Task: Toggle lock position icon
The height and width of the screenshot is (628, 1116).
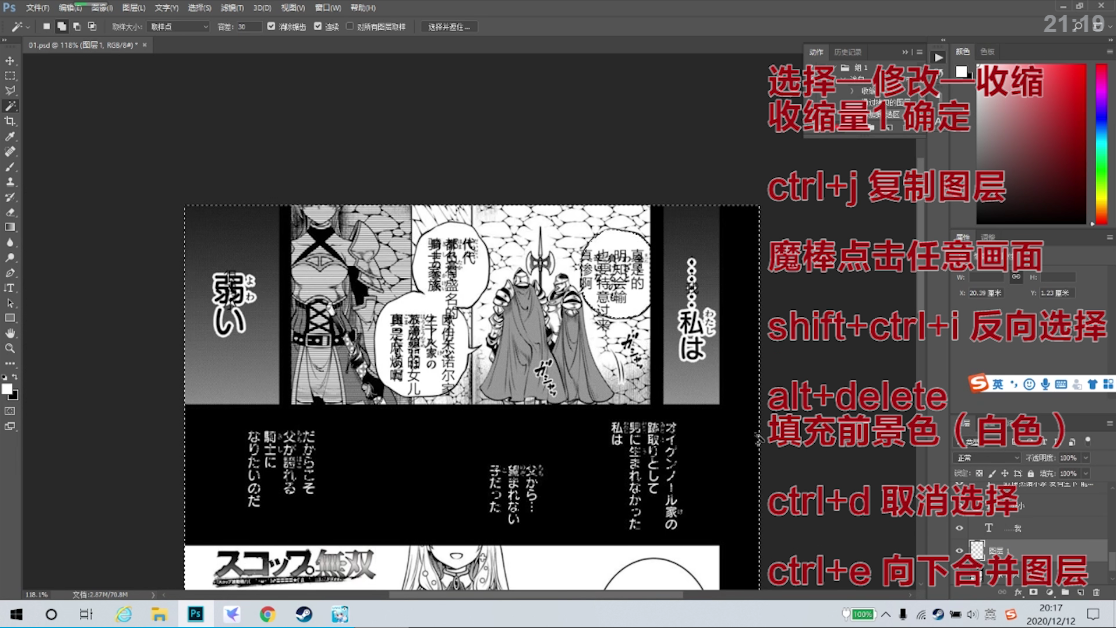Action: 1005,473
